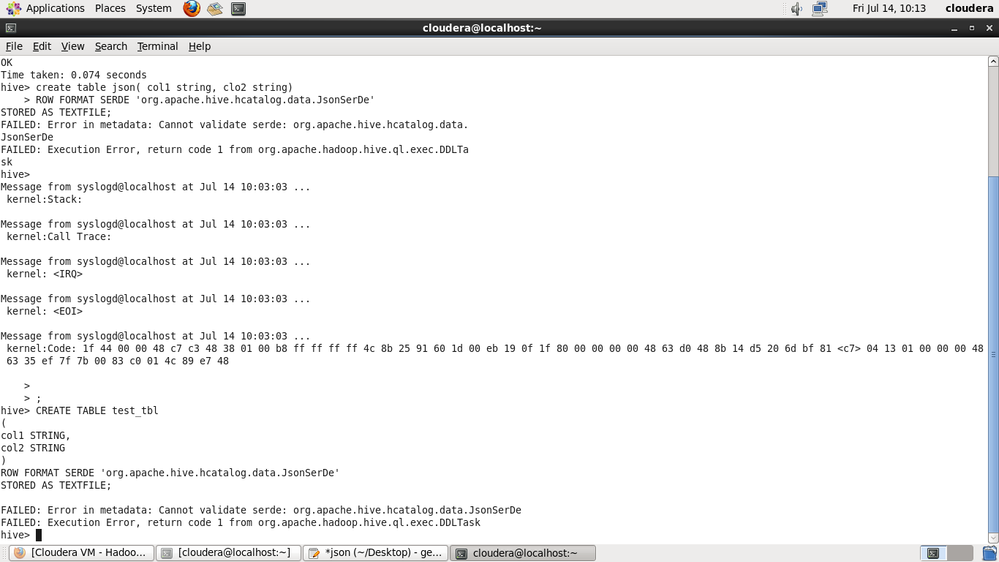Click the 'Time taken: 0.074 seconds' line
The image size is (999, 562).
(73, 75)
